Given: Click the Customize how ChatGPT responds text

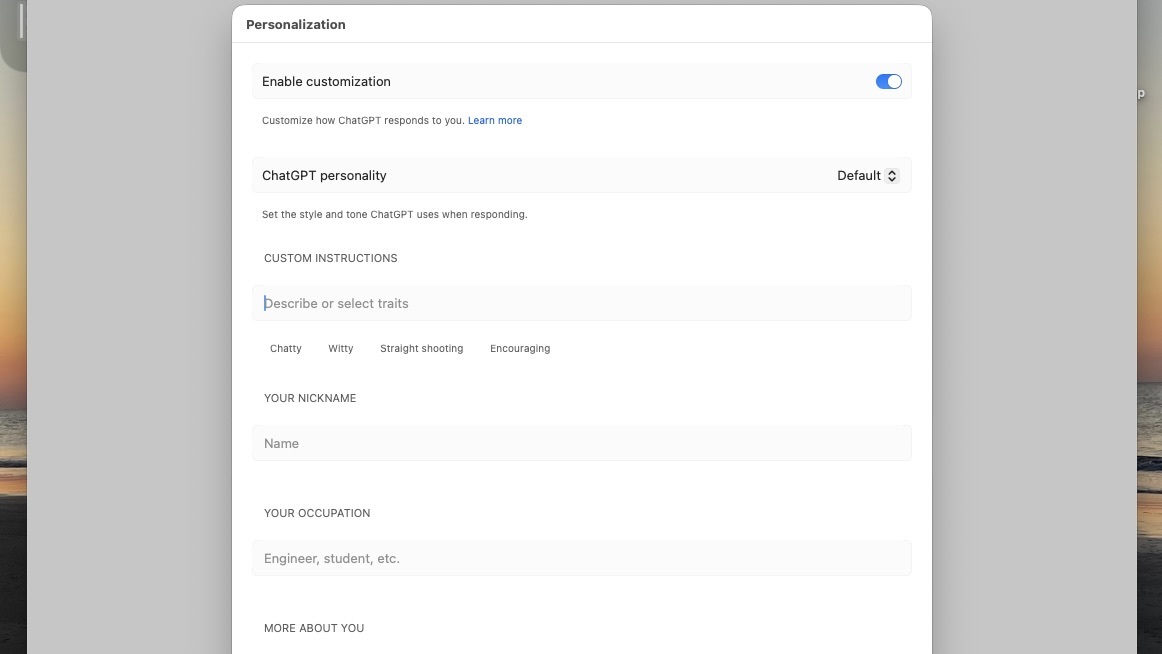Looking at the screenshot, I should [x=363, y=120].
